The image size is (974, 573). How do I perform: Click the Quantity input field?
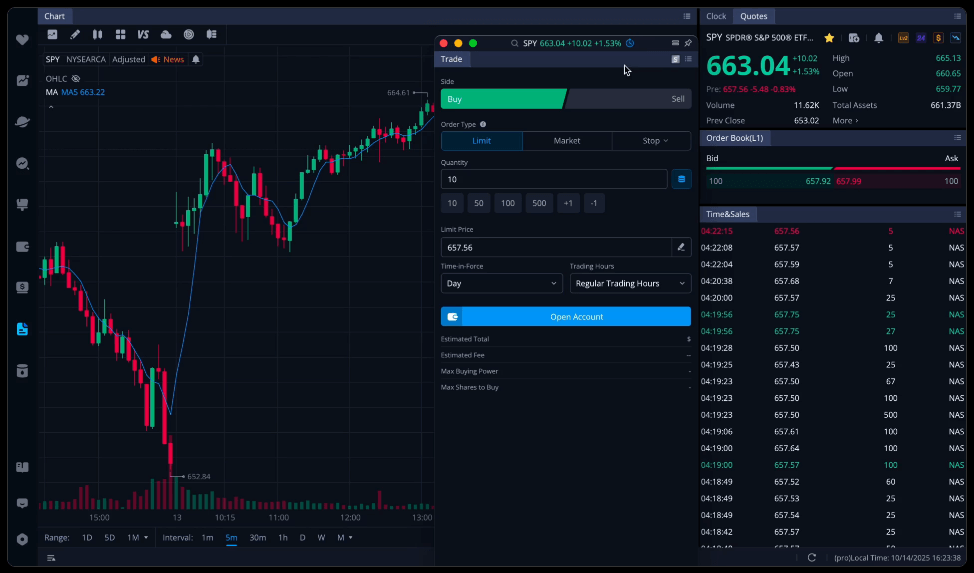[553, 179]
